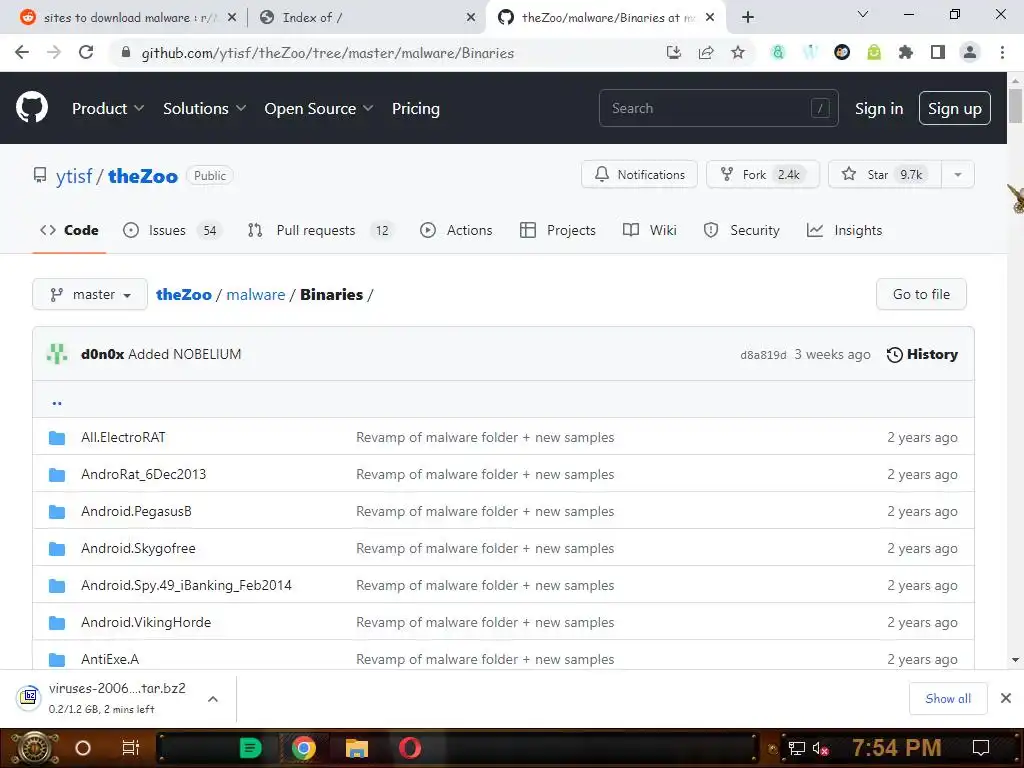
Task: Open the green notes app on the taskbar
Action: click(x=250, y=748)
